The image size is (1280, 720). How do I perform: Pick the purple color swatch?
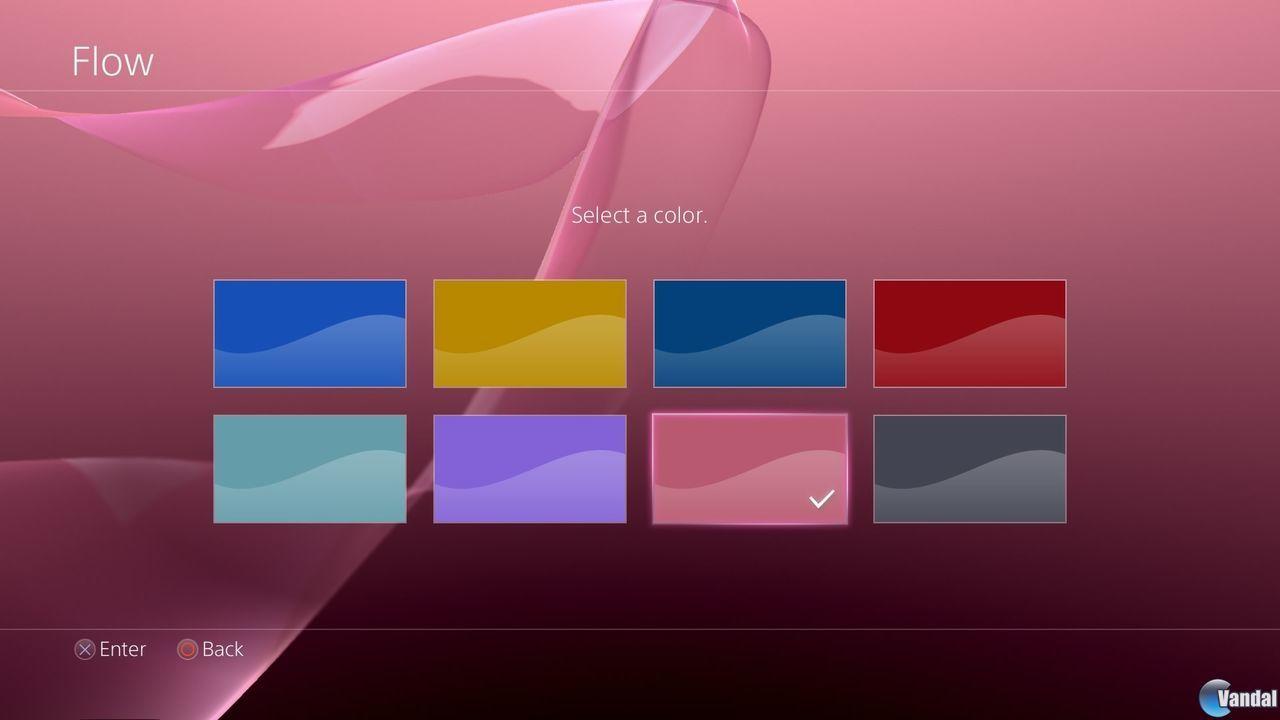[530, 469]
